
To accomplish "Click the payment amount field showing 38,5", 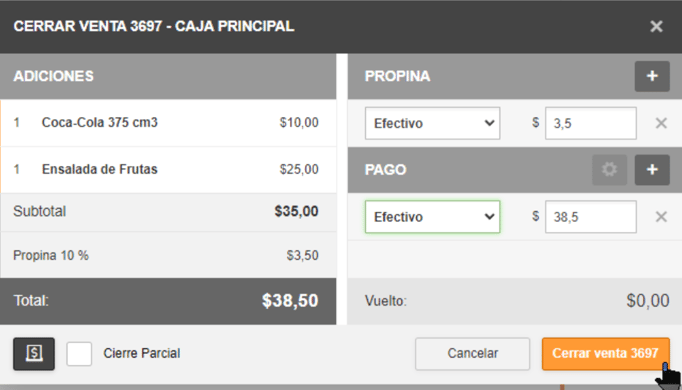I will 591,217.
